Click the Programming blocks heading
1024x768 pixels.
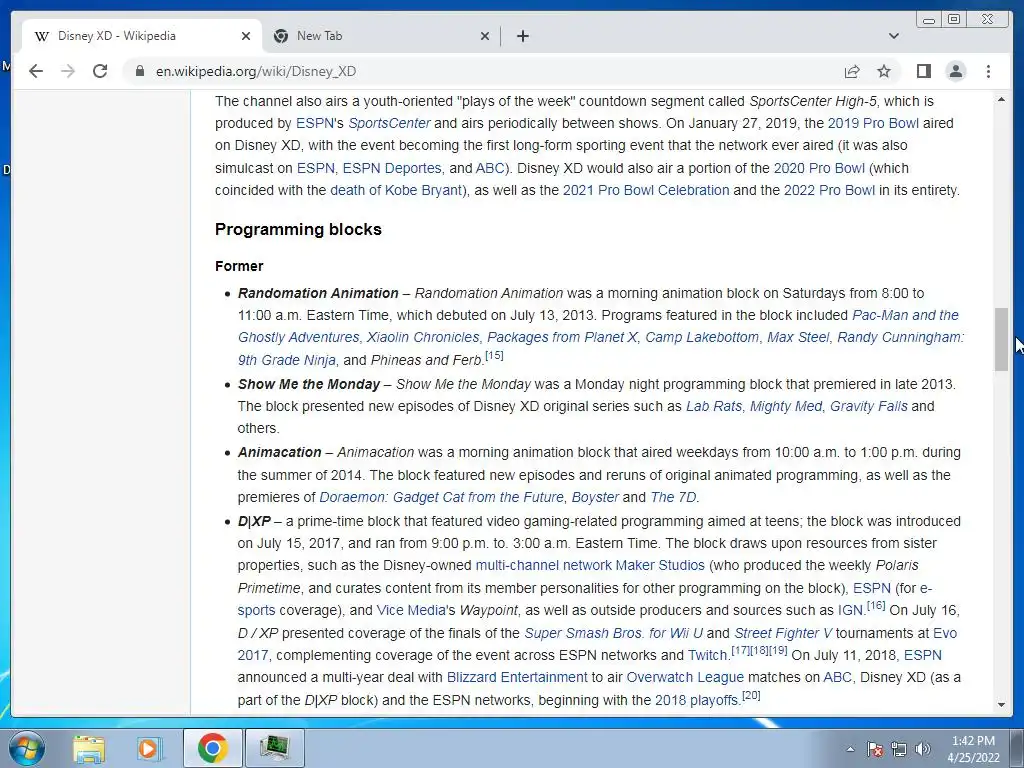point(298,229)
